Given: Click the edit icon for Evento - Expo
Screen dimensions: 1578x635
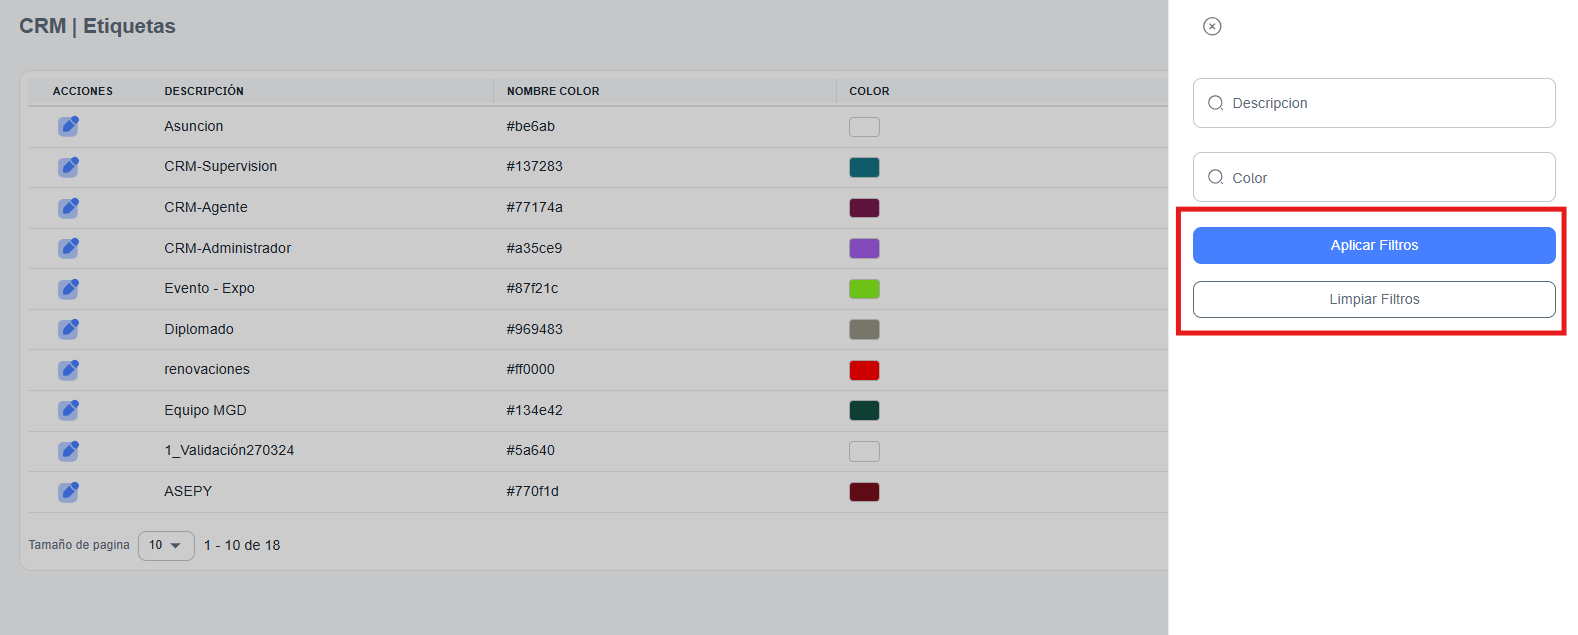Looking at the screenshot, I should point(68,289).
